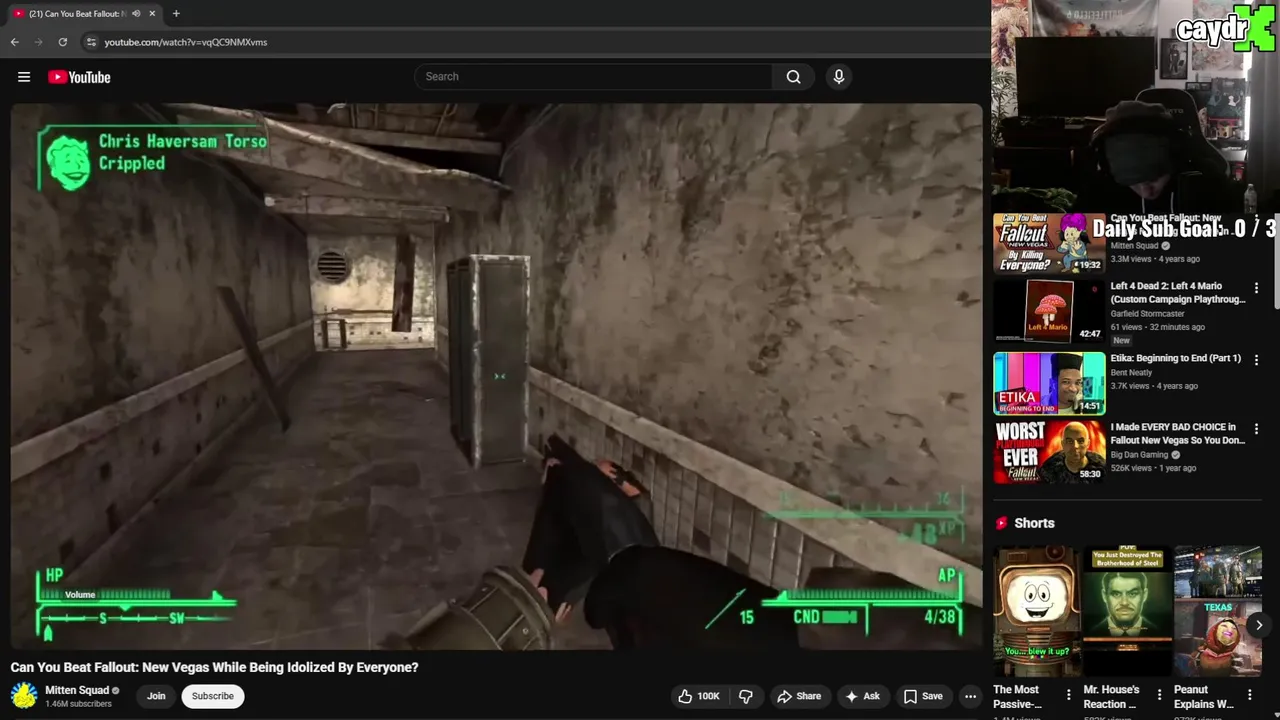Start voice search with the microphone icon
The image size is (1280, 720).
tap(839, 77)
